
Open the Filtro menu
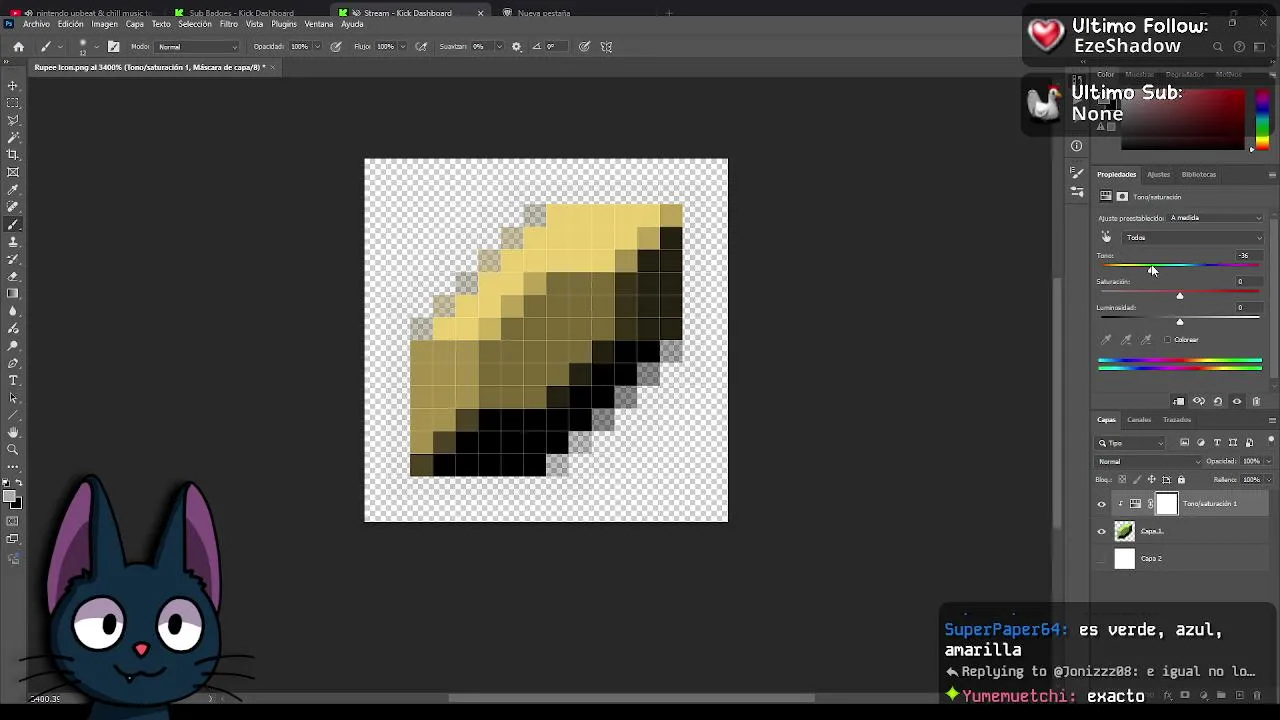coord(229,24)
